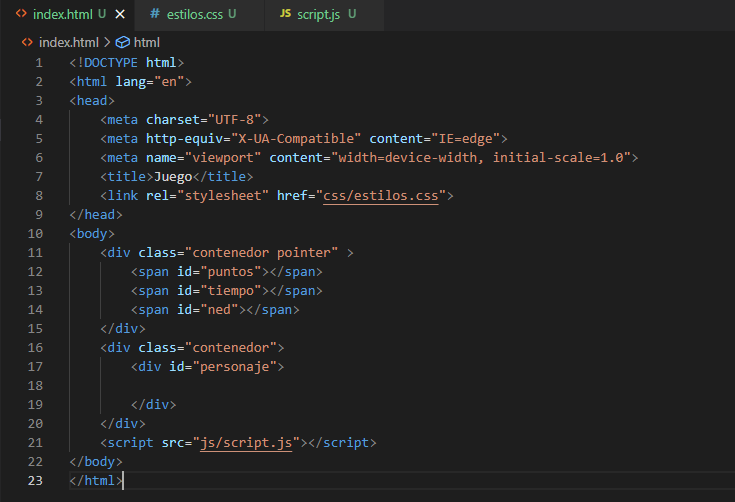The image size is (735, 502).
Task: Click "viewport" name value
Action: point(223,158)
